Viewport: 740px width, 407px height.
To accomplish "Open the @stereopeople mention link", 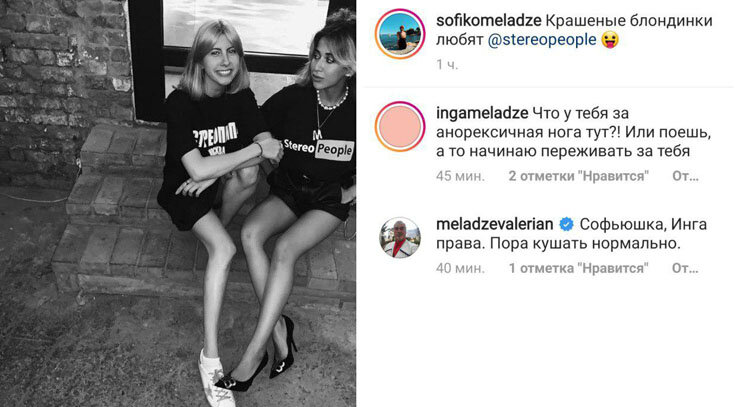I will point(542,40).
